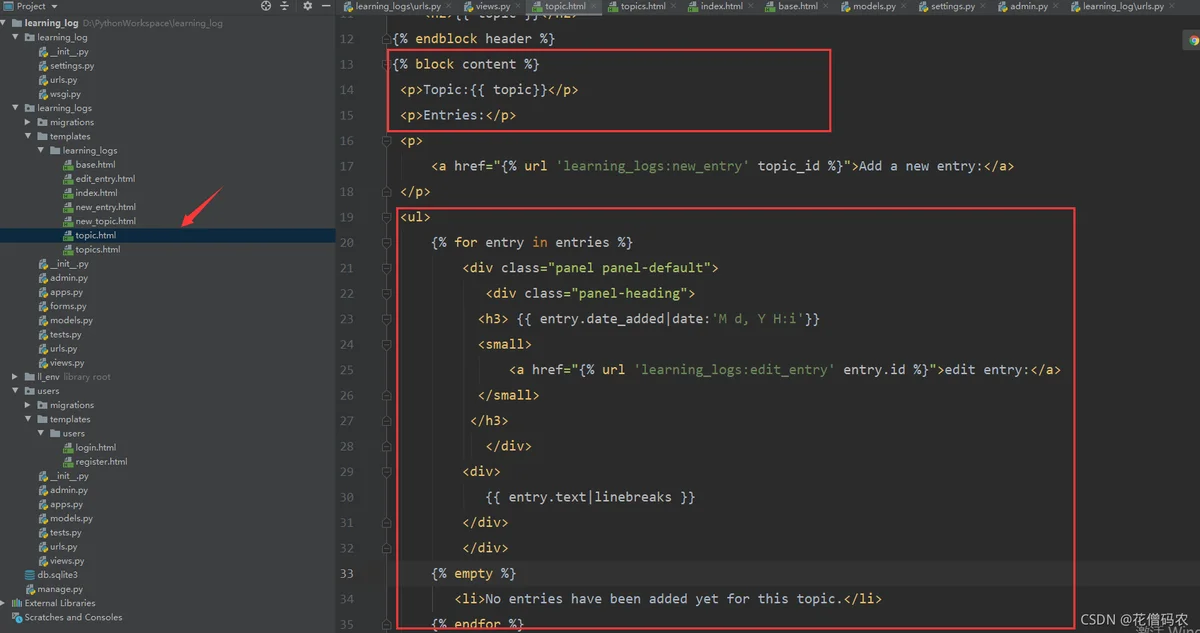This screenshot has width=1200, height=633.
Task: Click the login.html file icon
Action: (68, 448)
